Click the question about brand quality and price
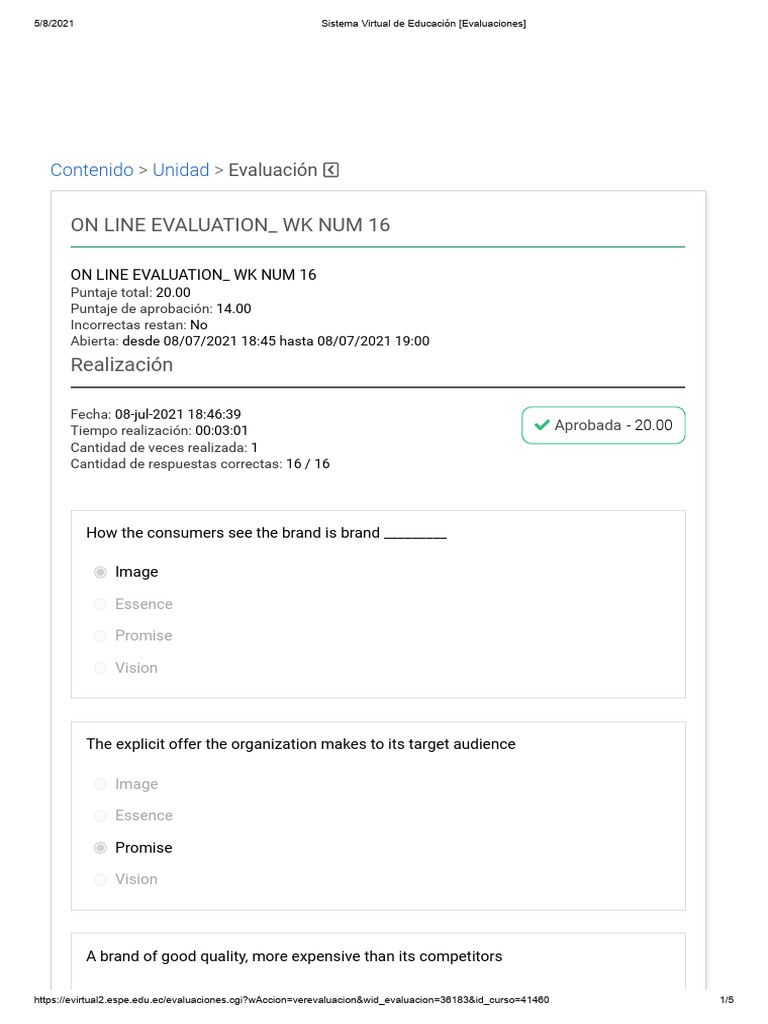The image size is (768, 1024). (294, 956)
